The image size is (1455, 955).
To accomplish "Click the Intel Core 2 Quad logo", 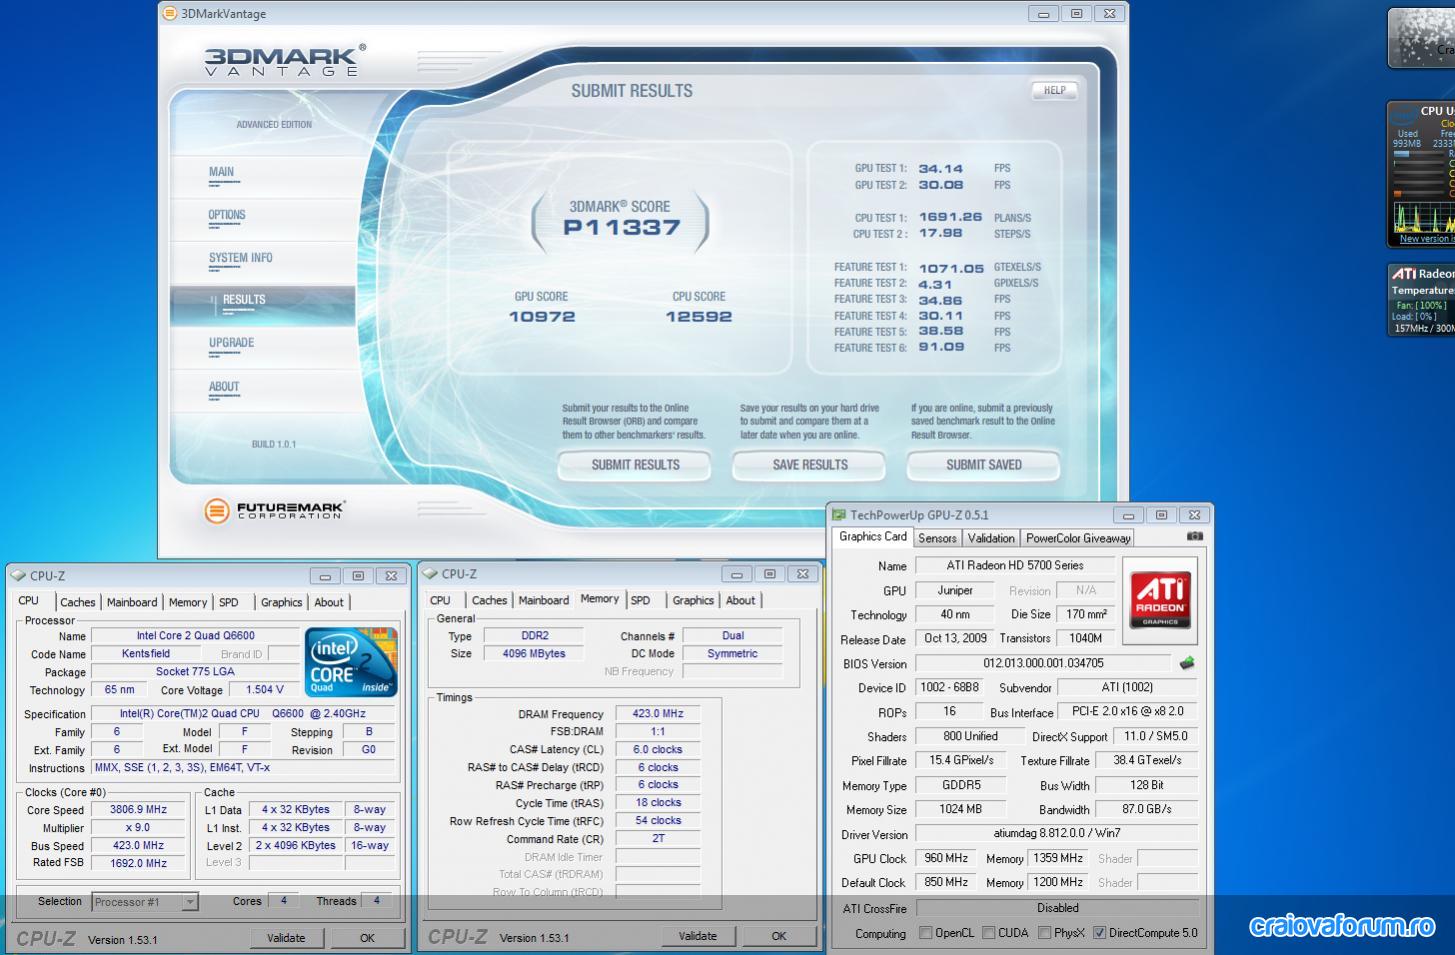I will click(351, 662).
